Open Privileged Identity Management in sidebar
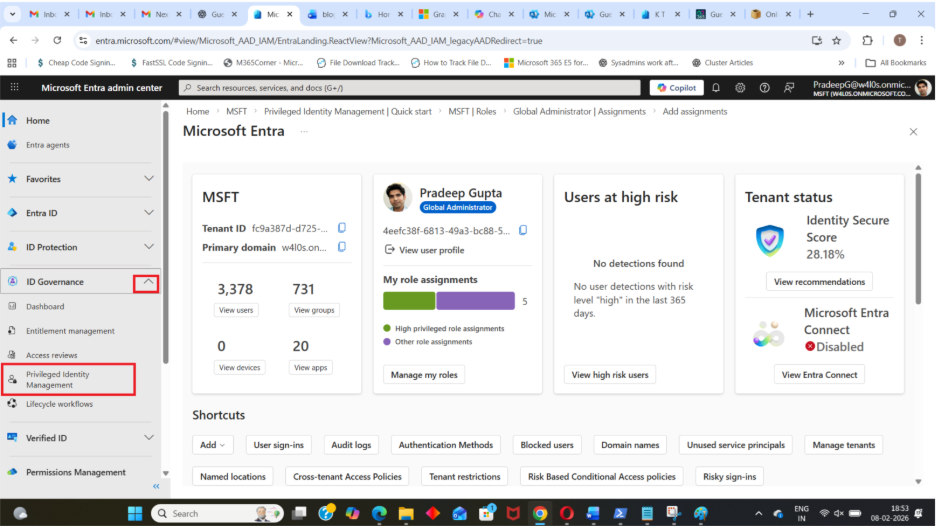936x526 pixels. point(68,379)
